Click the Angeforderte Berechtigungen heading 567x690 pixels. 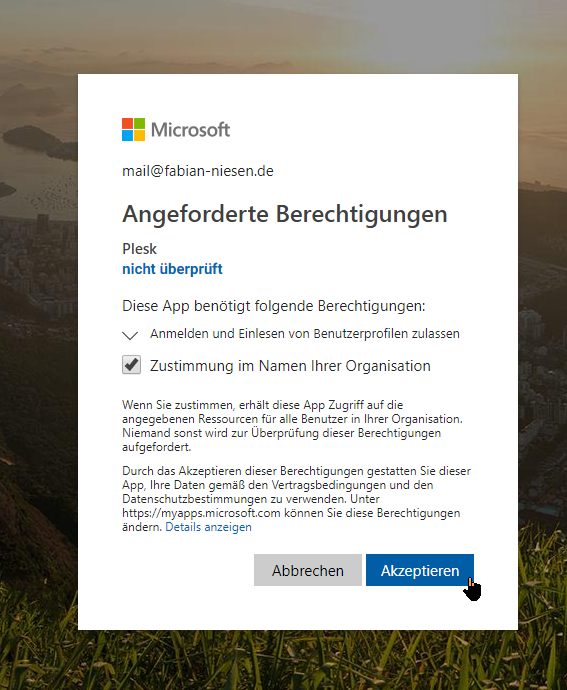[x=284, y=214]
